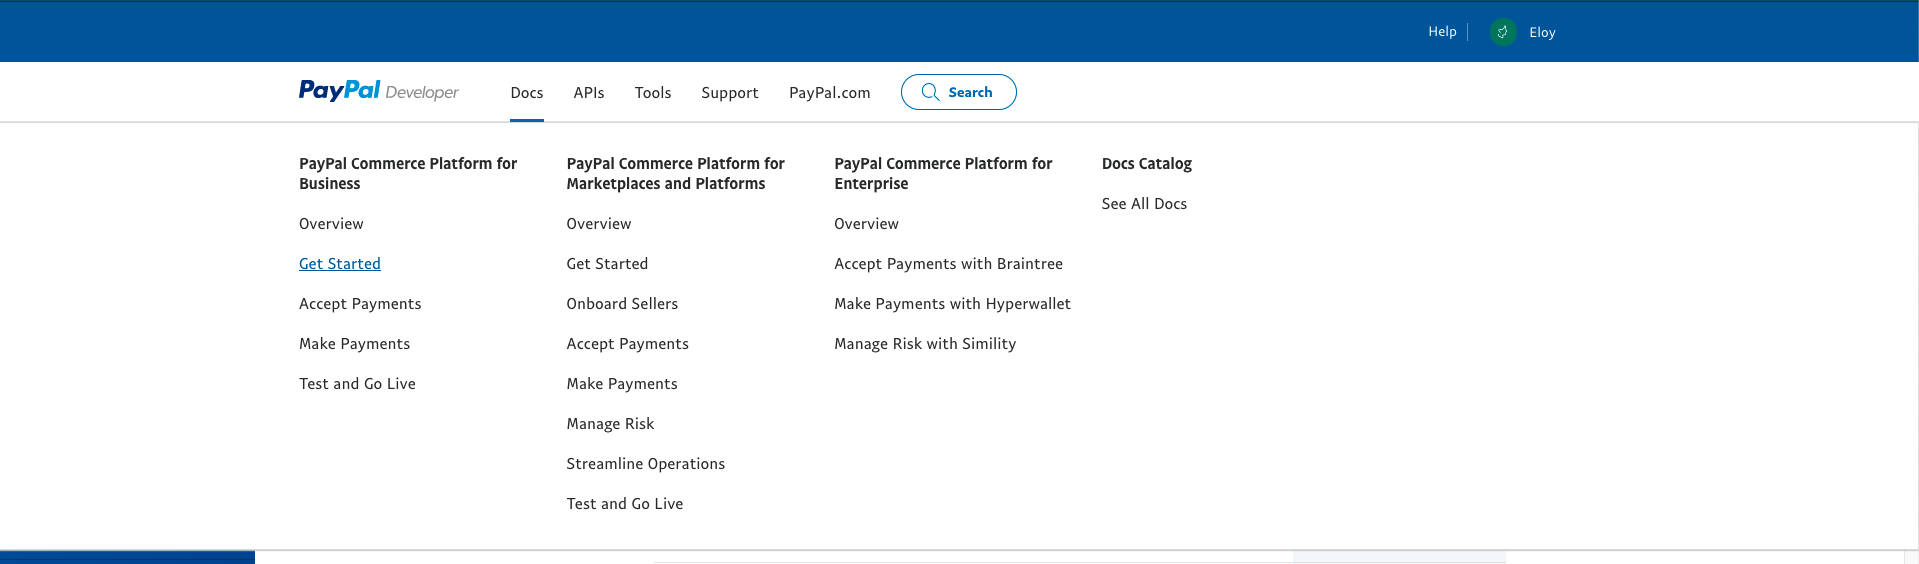The height and width of the screenshot is (564, 1919).
Task: Click Eloy's green profile avatar
Action: tap(1502, 32)
